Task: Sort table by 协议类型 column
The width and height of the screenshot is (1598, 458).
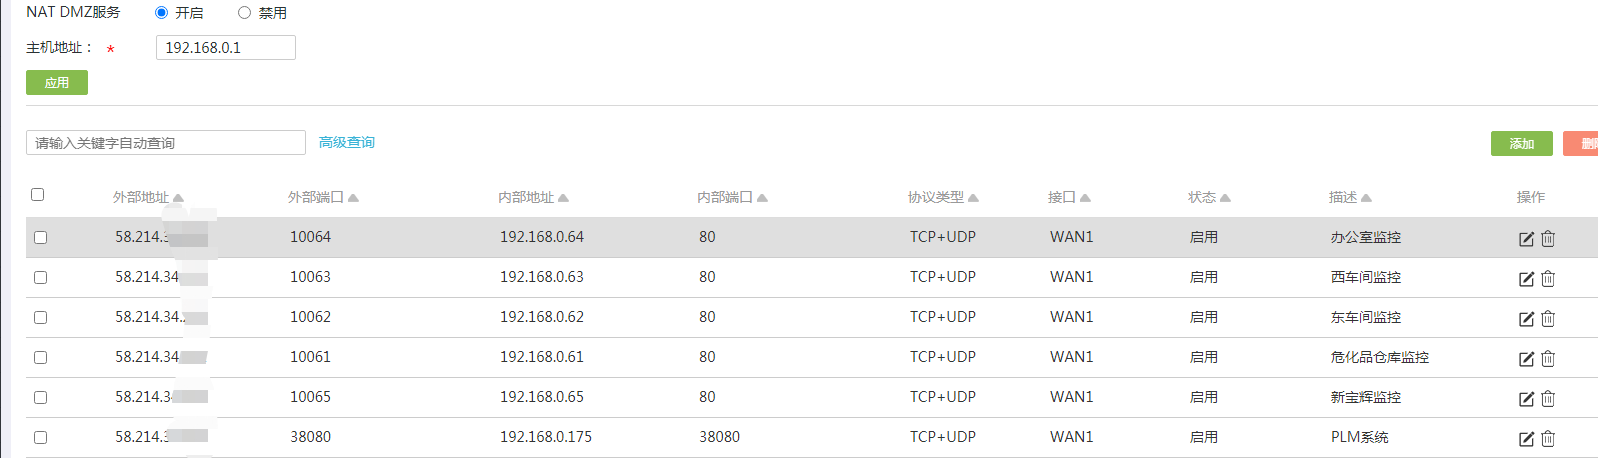Action: pos(942,198)
